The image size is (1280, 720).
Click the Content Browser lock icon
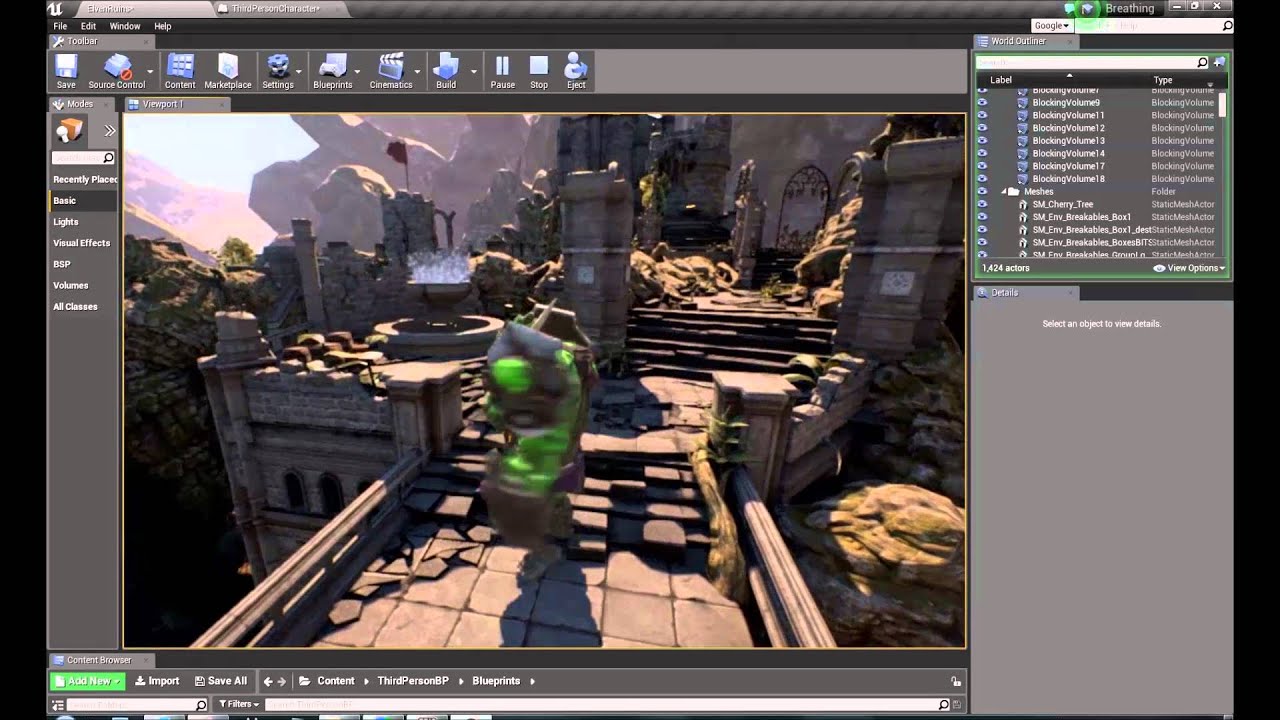(956, 681)
